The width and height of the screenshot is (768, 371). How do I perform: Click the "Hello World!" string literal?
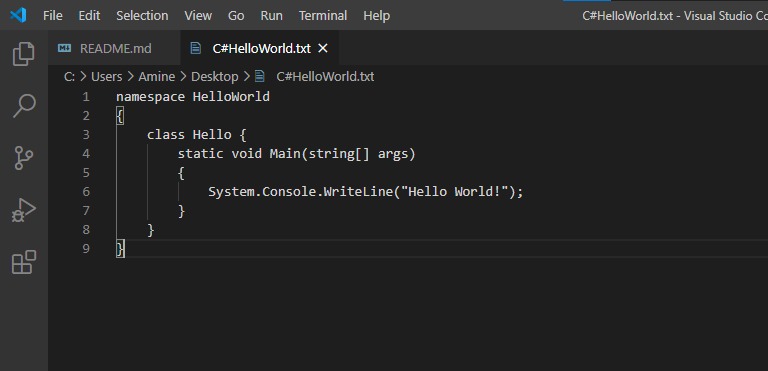coord(454,192)
